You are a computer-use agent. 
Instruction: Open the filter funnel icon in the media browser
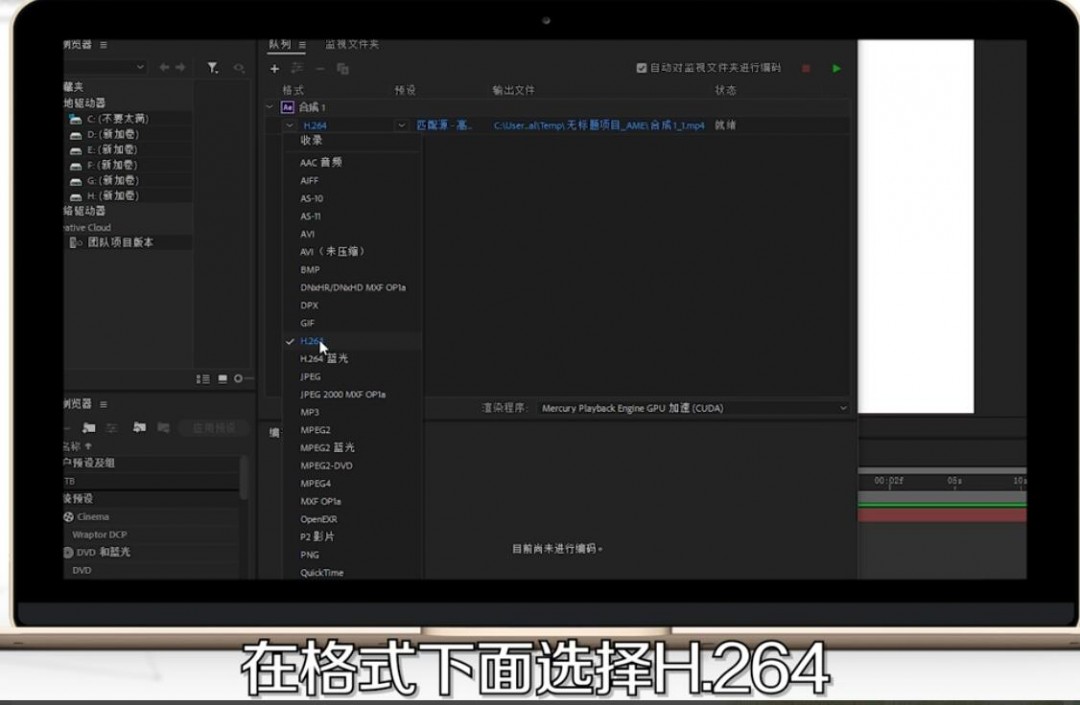(213, 68)
